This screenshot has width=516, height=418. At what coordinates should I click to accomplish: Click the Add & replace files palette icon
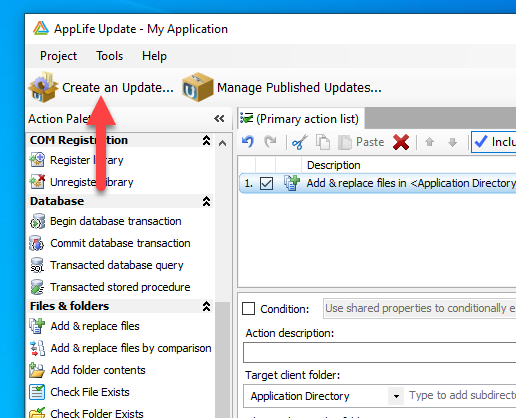[x=37, y=326]
